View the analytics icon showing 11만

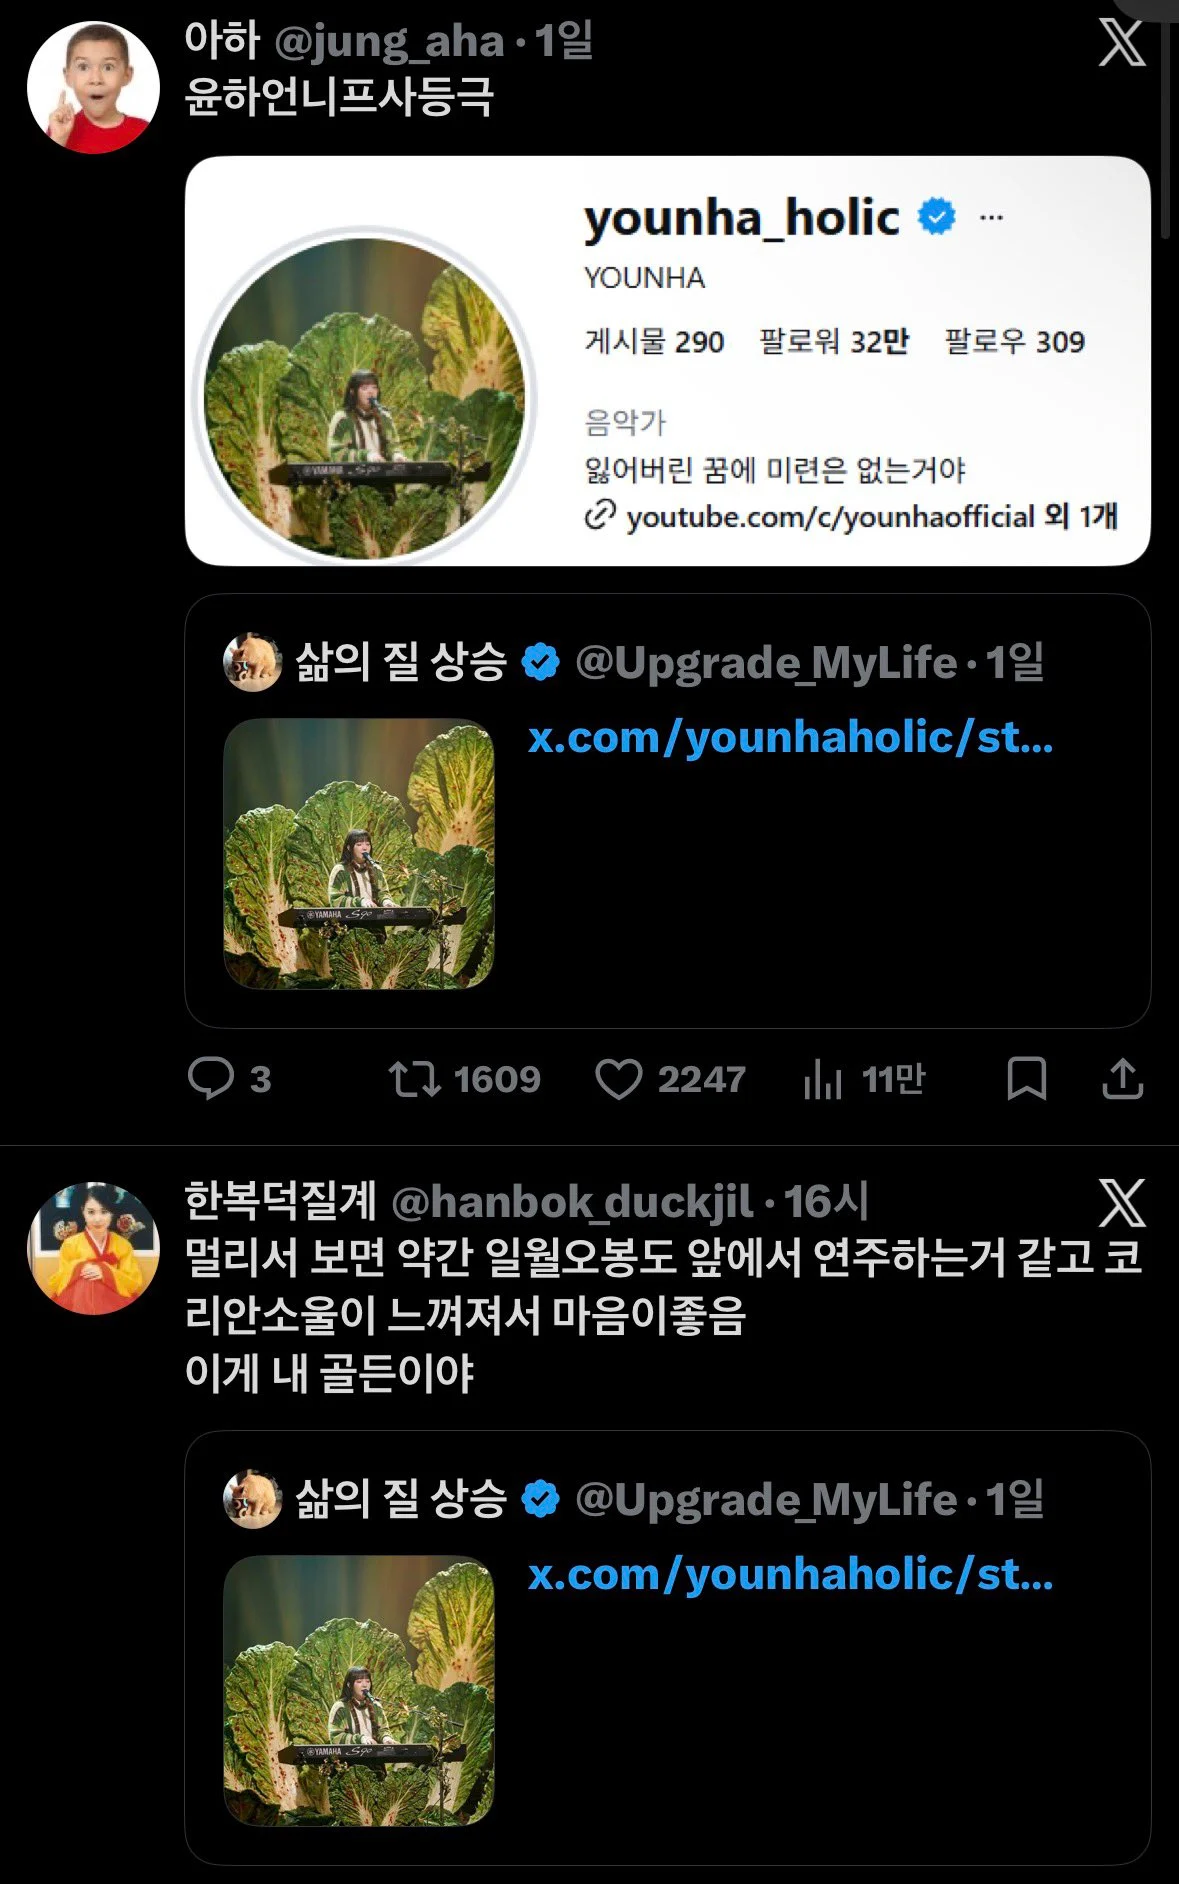point(823,1079)
